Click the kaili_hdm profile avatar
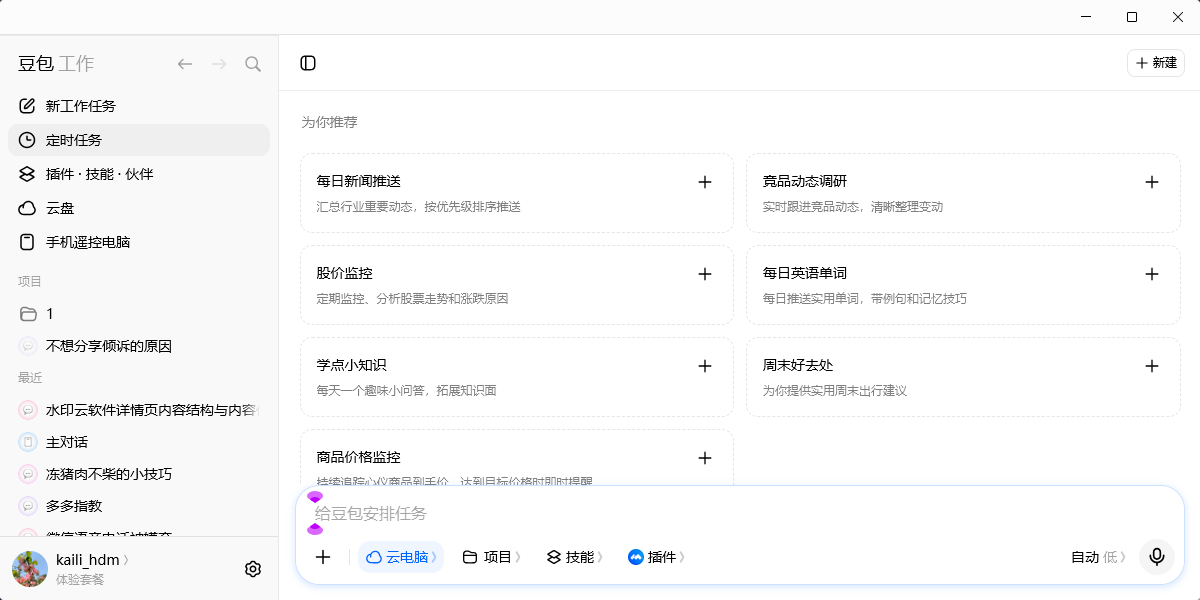 30,569
